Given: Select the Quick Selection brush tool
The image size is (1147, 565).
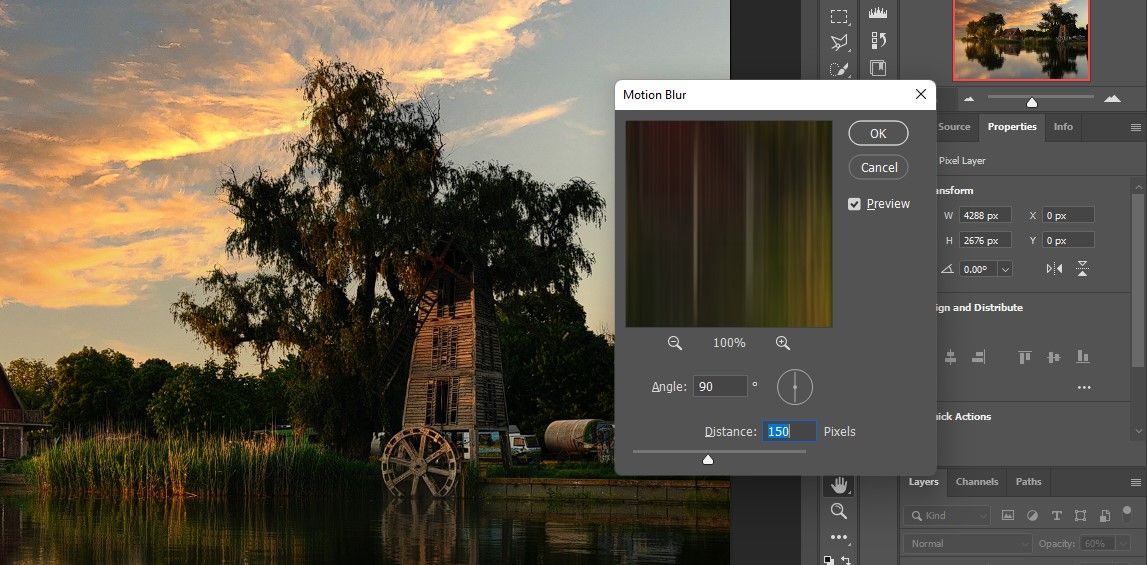Looking at the screenshot, I should tap(838, 70).
